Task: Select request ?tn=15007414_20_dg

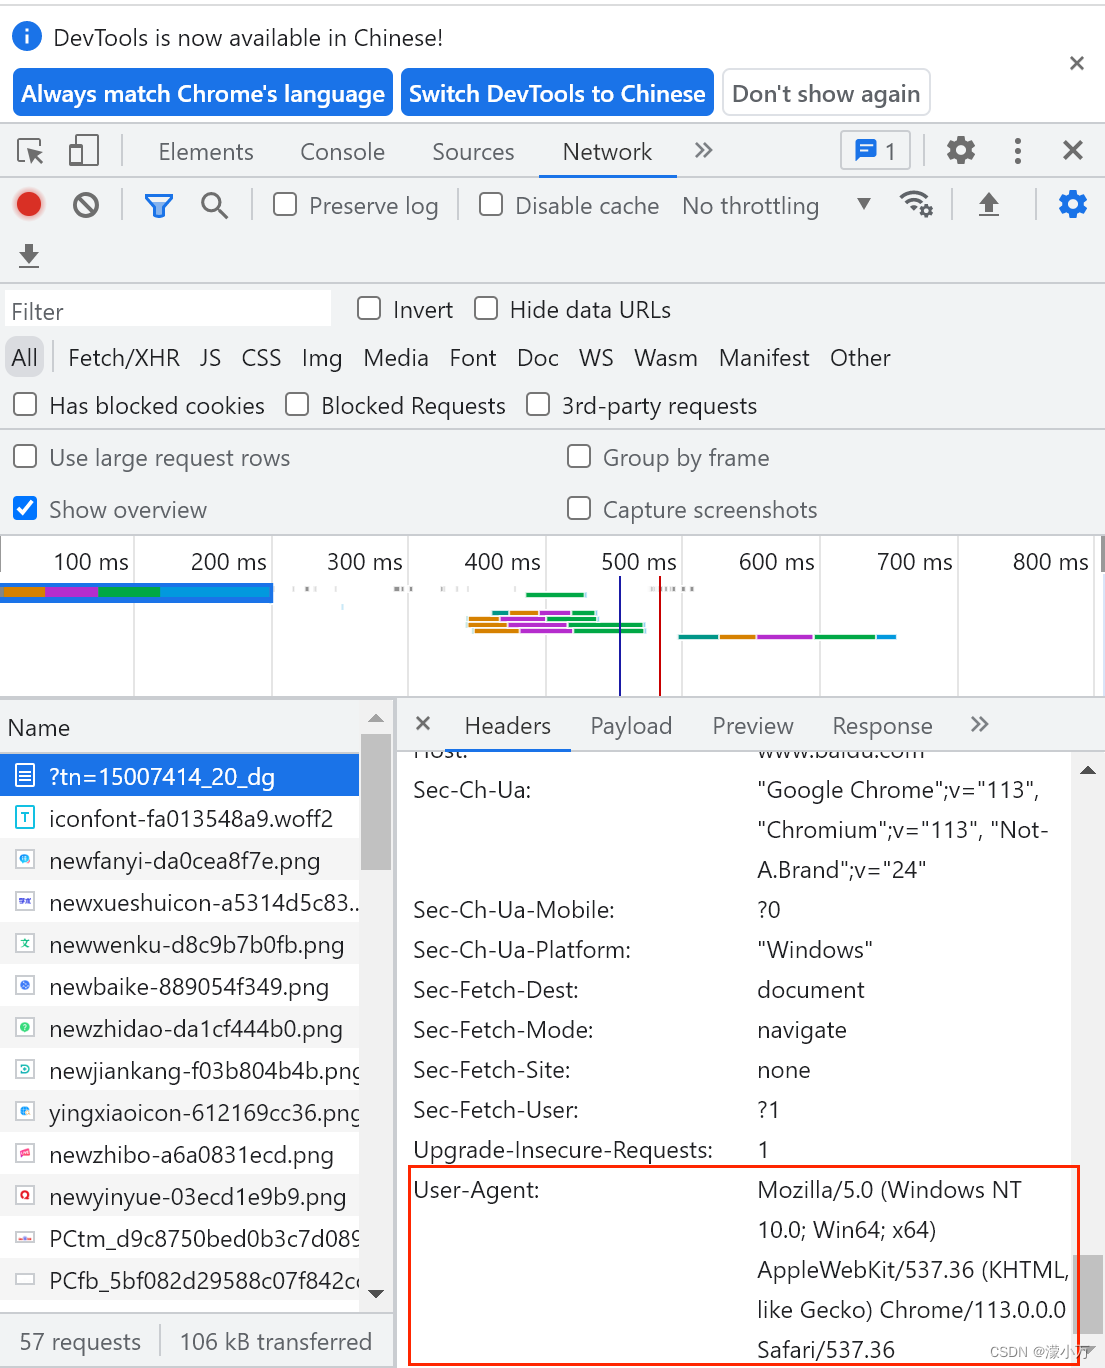Action: 180,776
